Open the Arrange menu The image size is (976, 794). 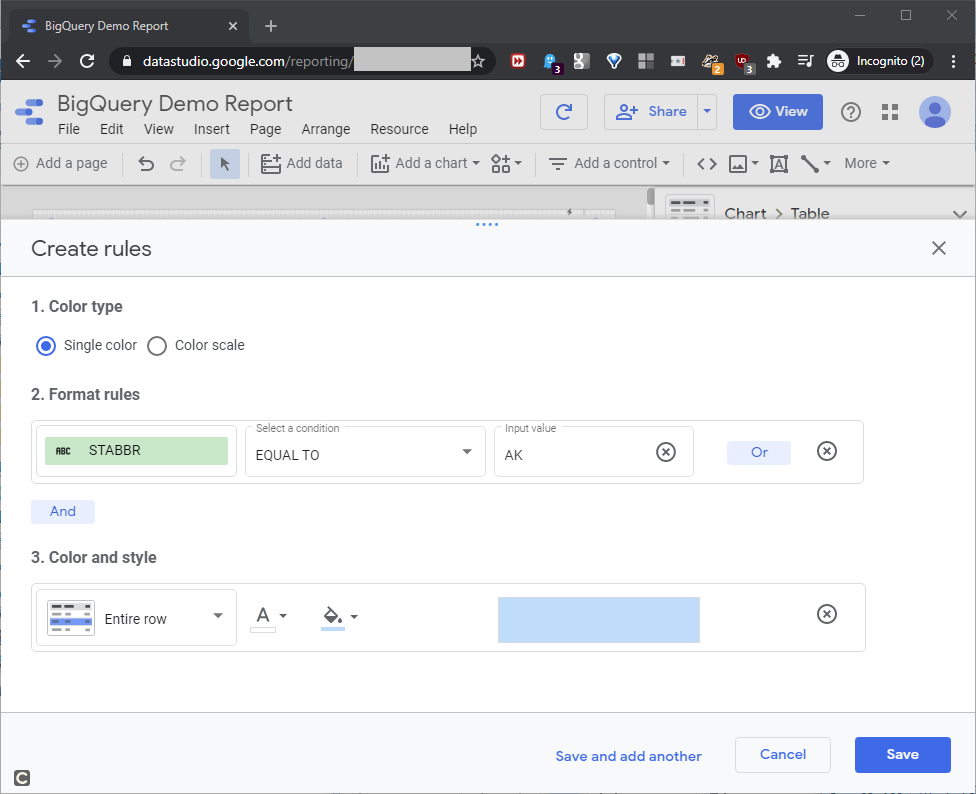(326, 129)
